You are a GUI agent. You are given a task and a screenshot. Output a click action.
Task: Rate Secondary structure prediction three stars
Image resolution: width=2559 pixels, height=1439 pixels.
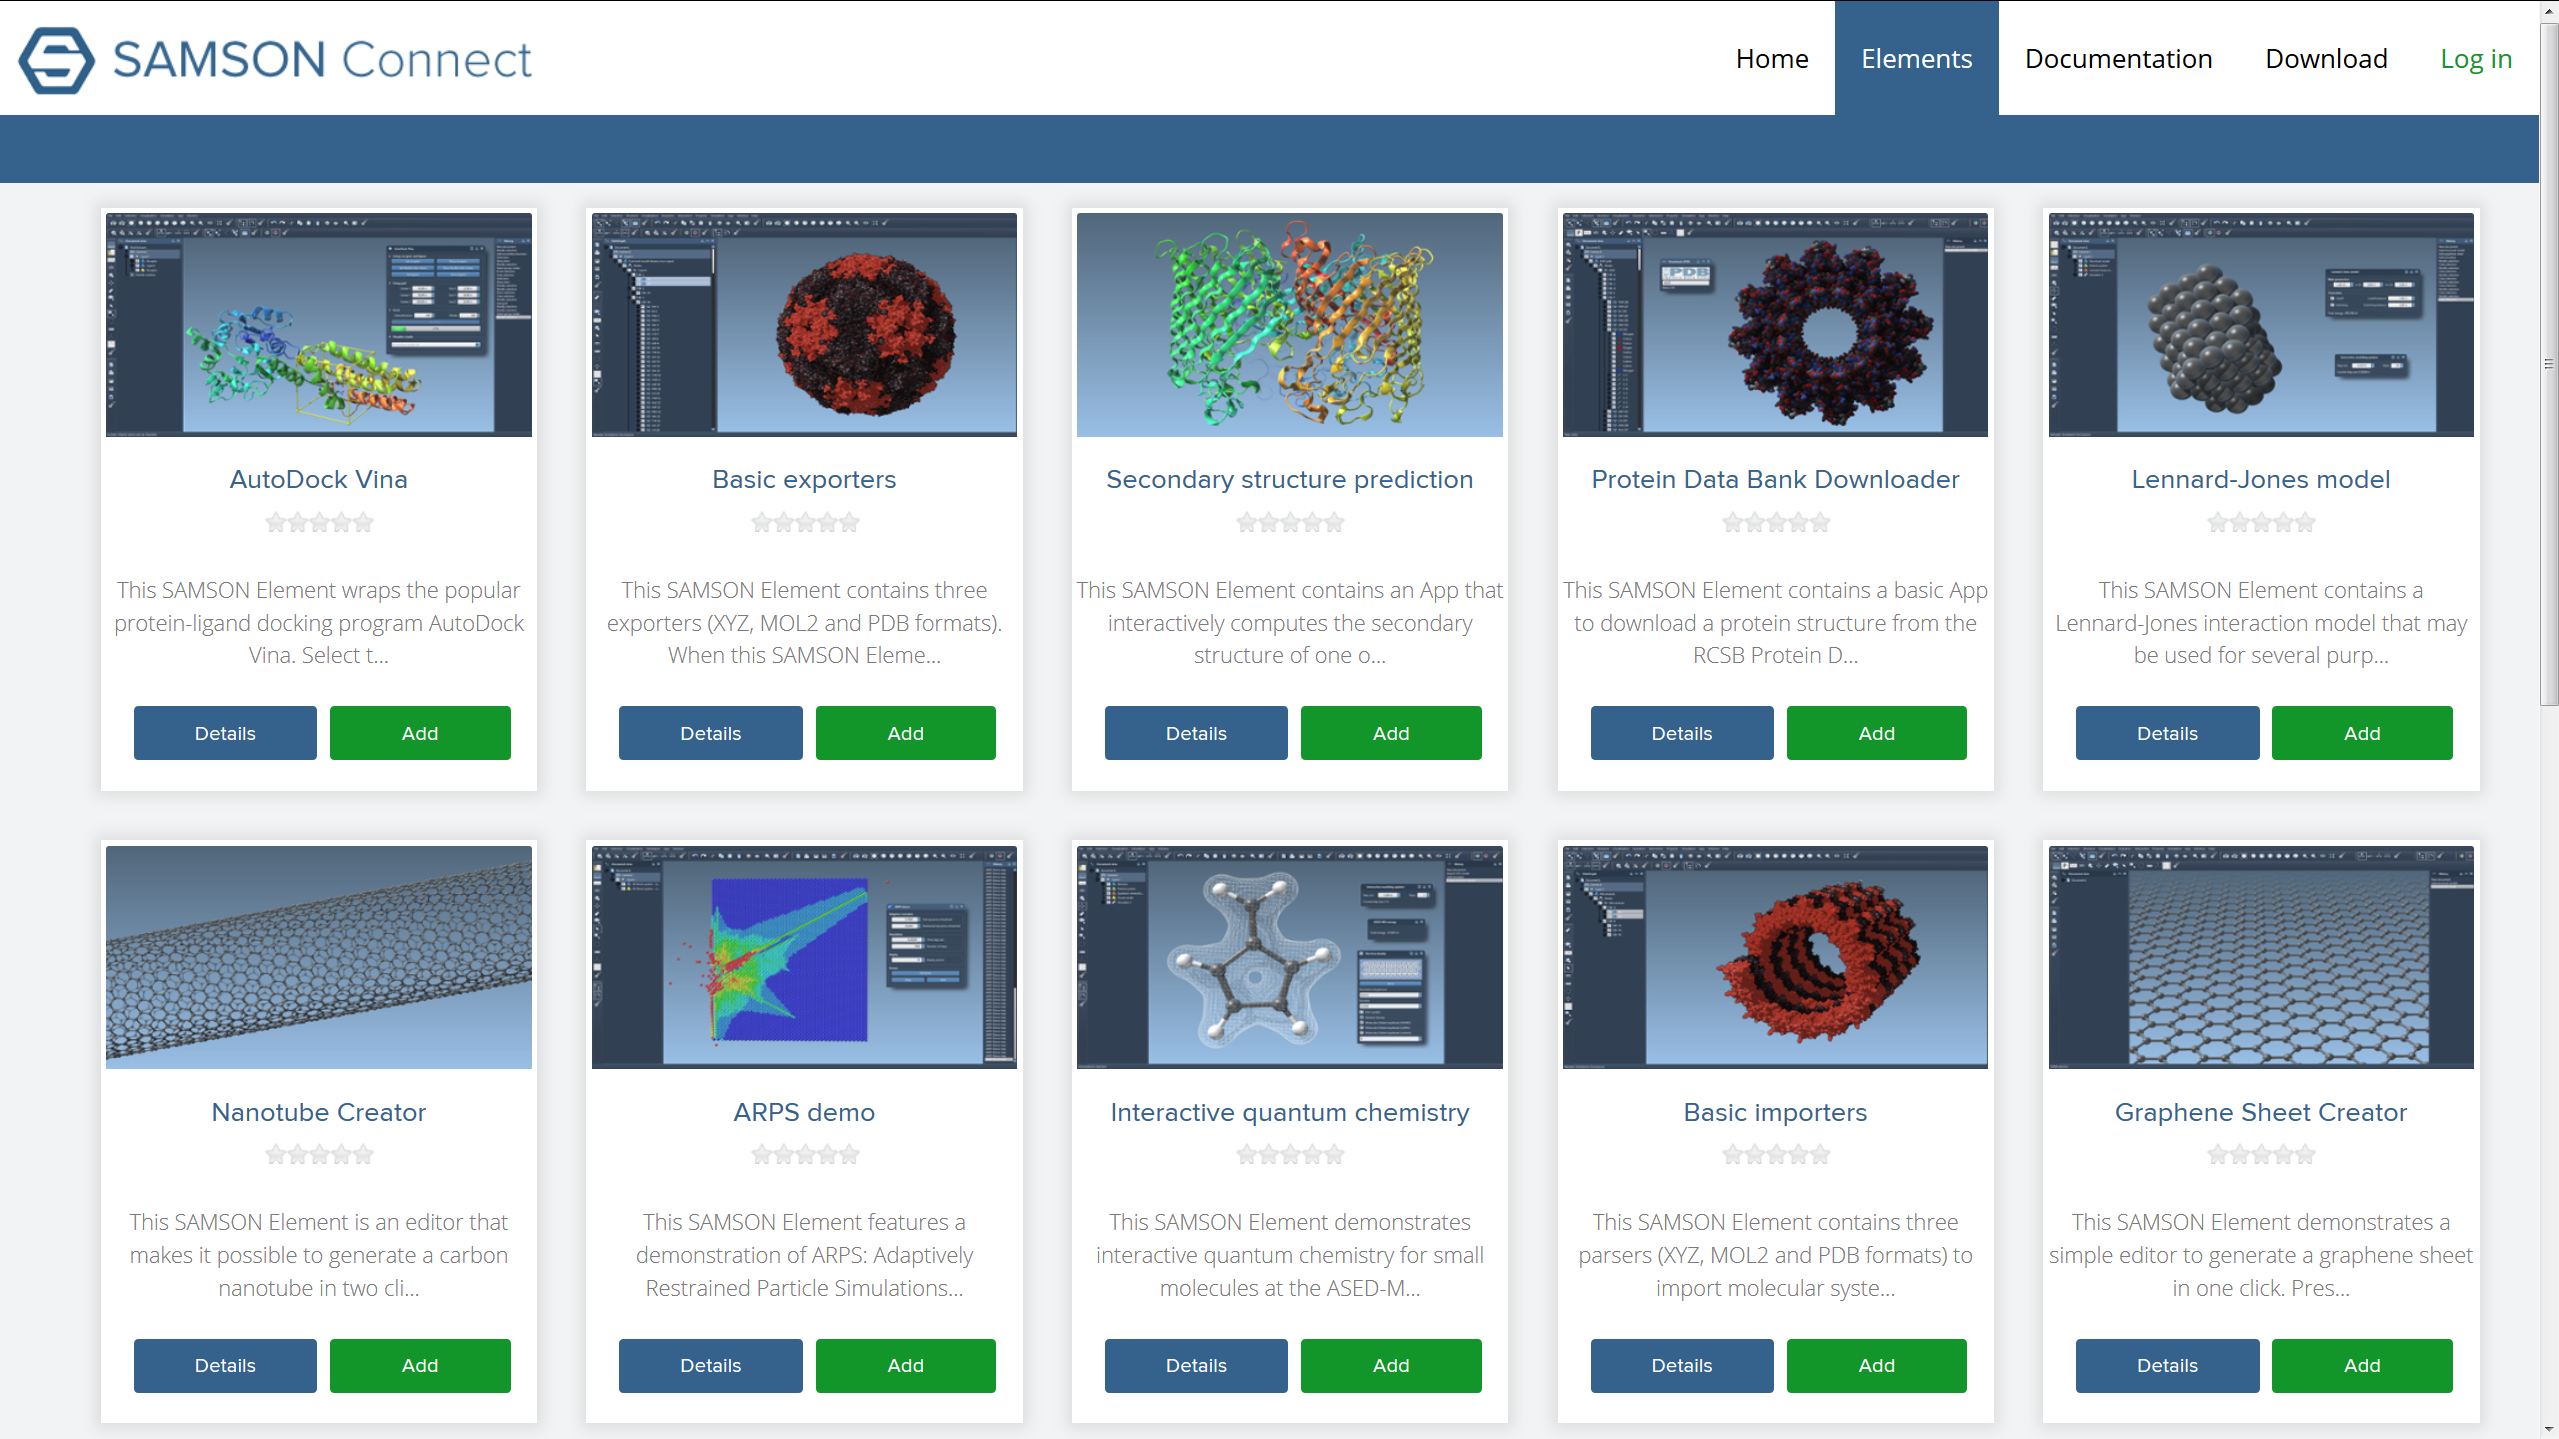pos(1289,522)
